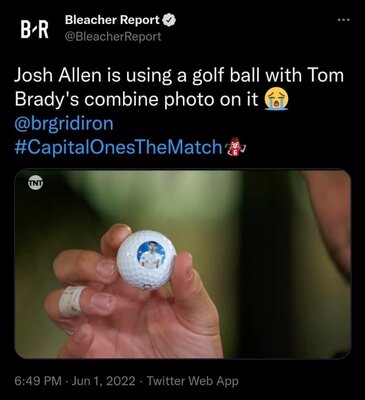Click the Jun 1, 2022 date
365x400 pixels.
click(104, 381)
